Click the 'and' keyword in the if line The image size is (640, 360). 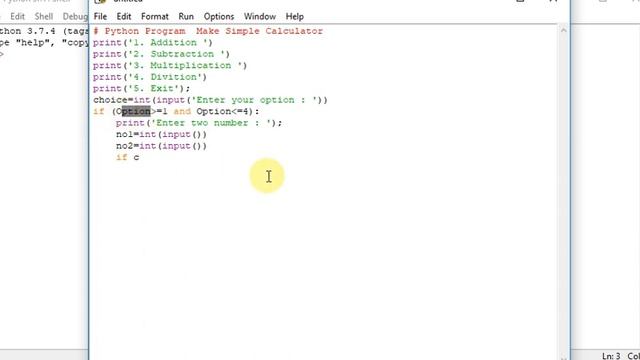pyautogui.click(x=182, y=111)
